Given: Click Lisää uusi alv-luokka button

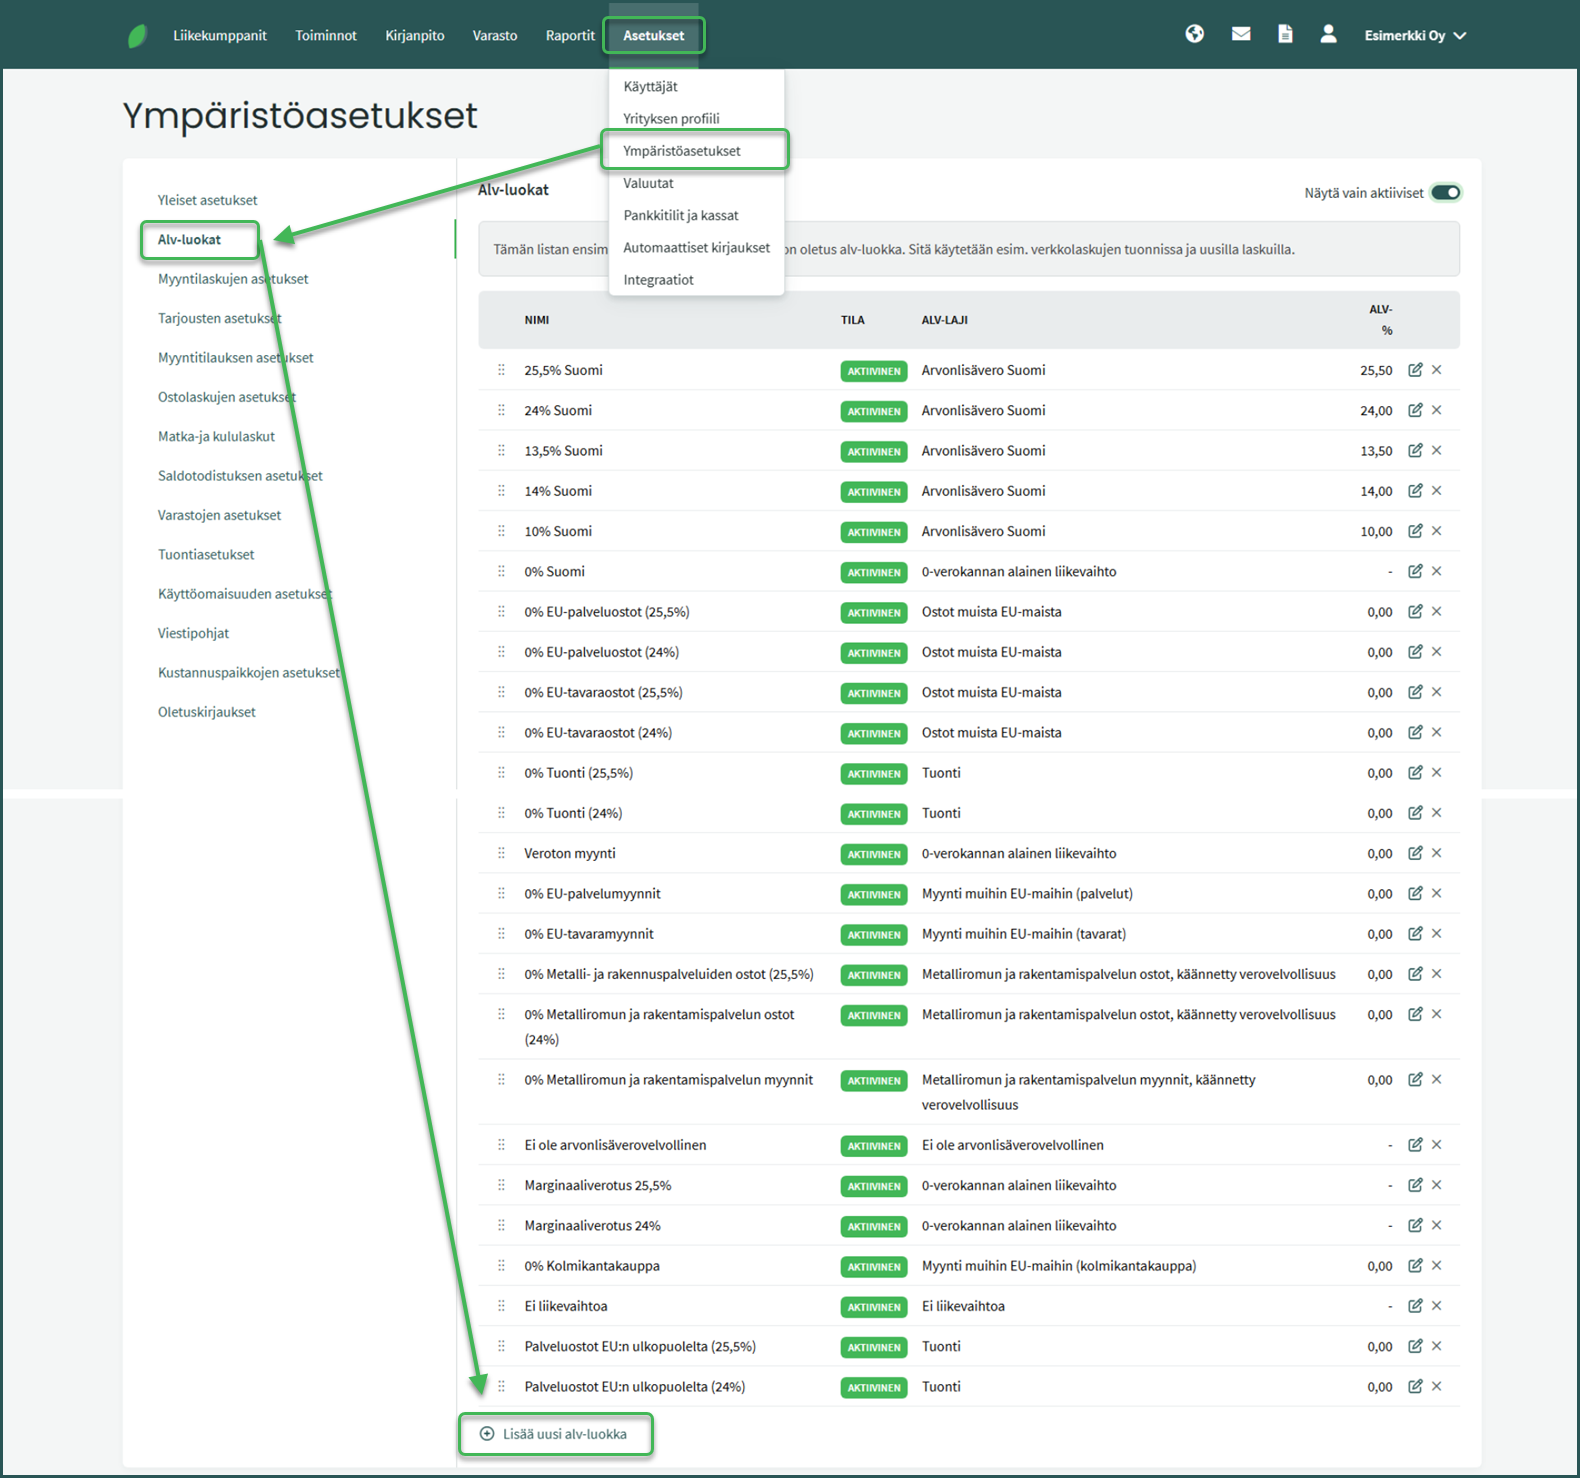Looking at the screenshot, I should click(x=555, y=1434).
